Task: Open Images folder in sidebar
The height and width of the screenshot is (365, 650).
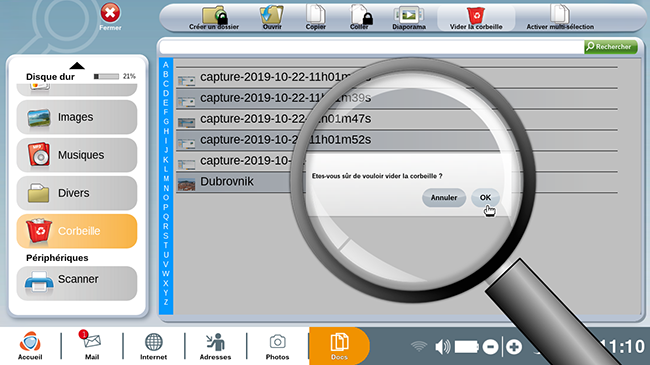Action: click(x=77, y=117)
